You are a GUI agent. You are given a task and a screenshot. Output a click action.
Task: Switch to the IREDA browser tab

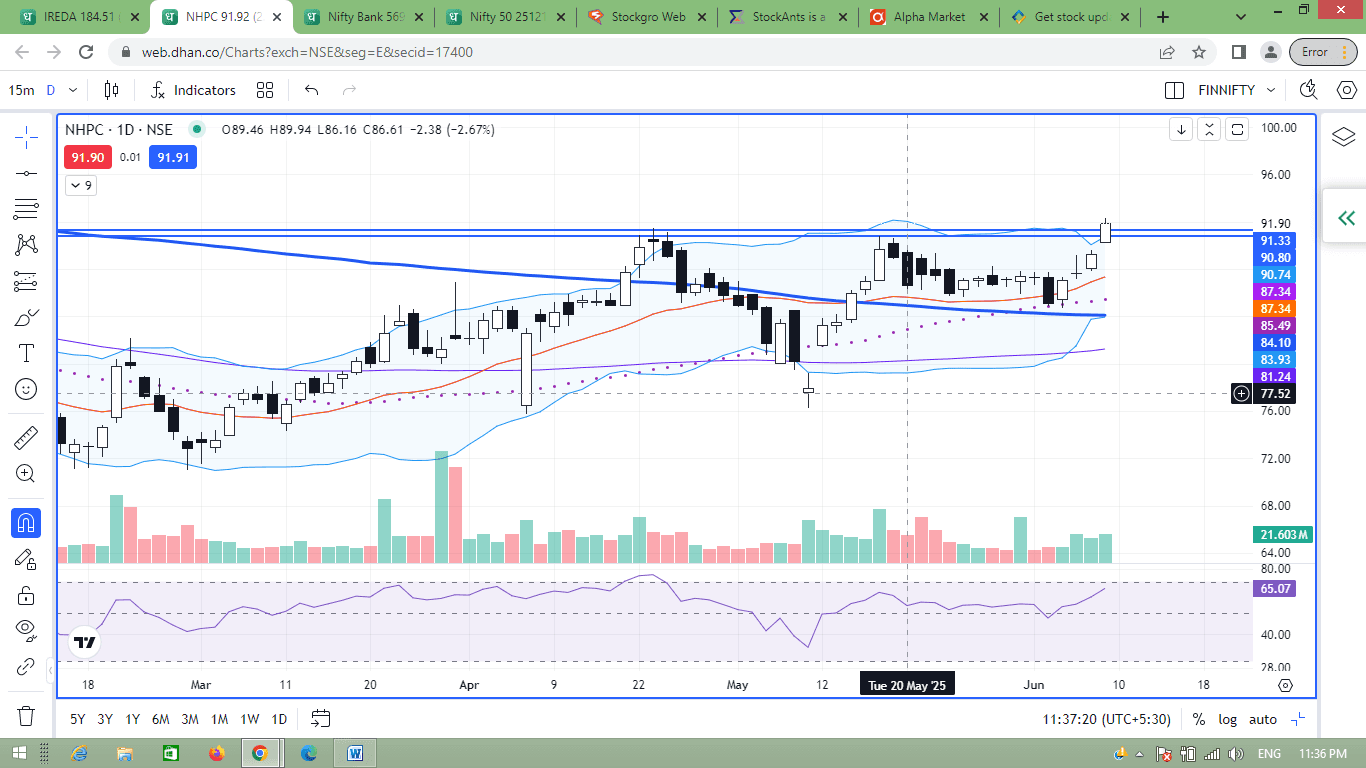click(78, 17)
